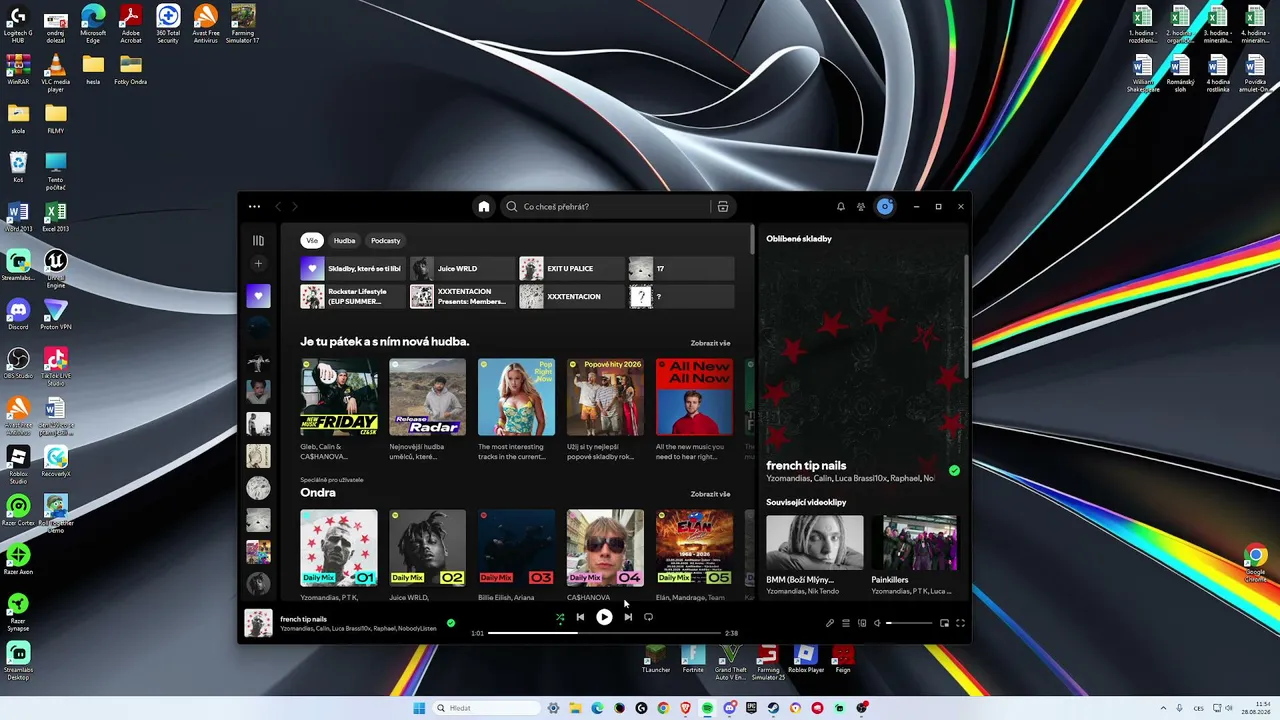Open Popové hity 2026 playlist cover
Screen dimensions: 1280x720
click(606, 397)
